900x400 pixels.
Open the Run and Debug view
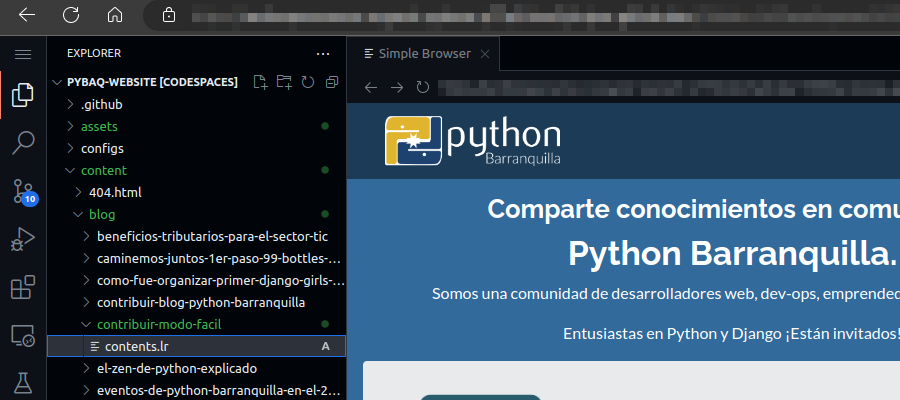[x=23, y=239]
